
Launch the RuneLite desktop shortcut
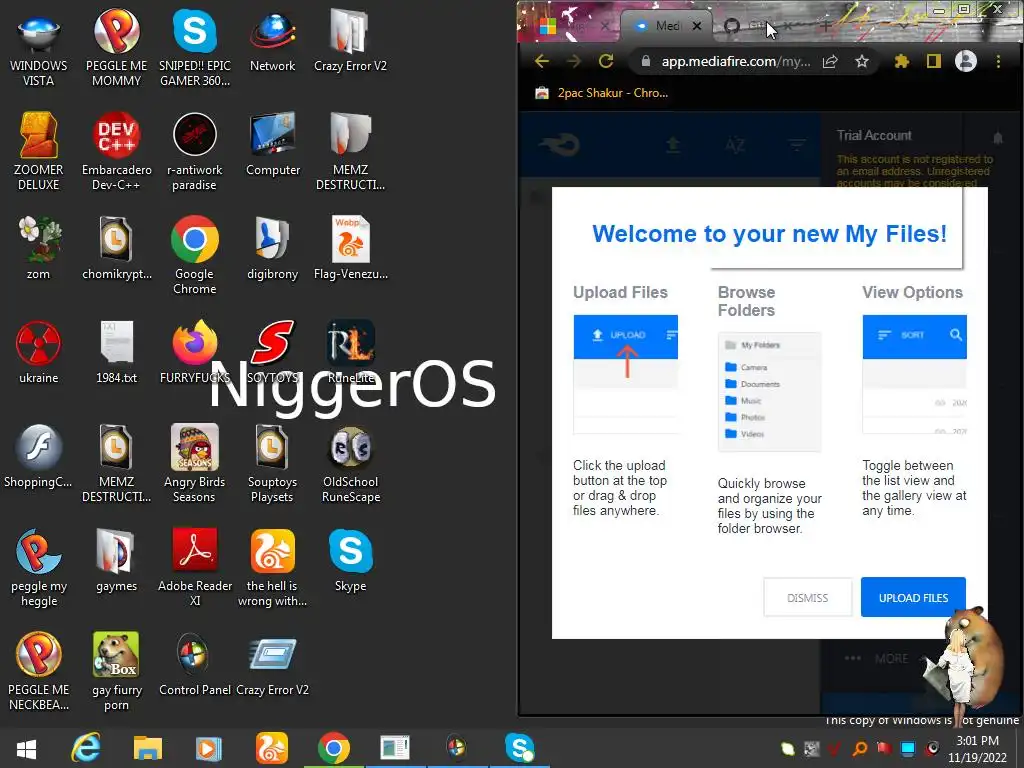coord(351,352)
